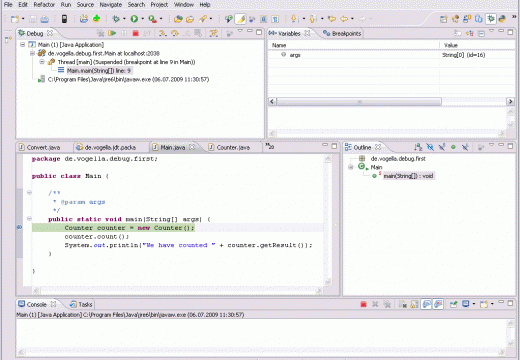Click the Pin Console icon

(x=453, y=304)
